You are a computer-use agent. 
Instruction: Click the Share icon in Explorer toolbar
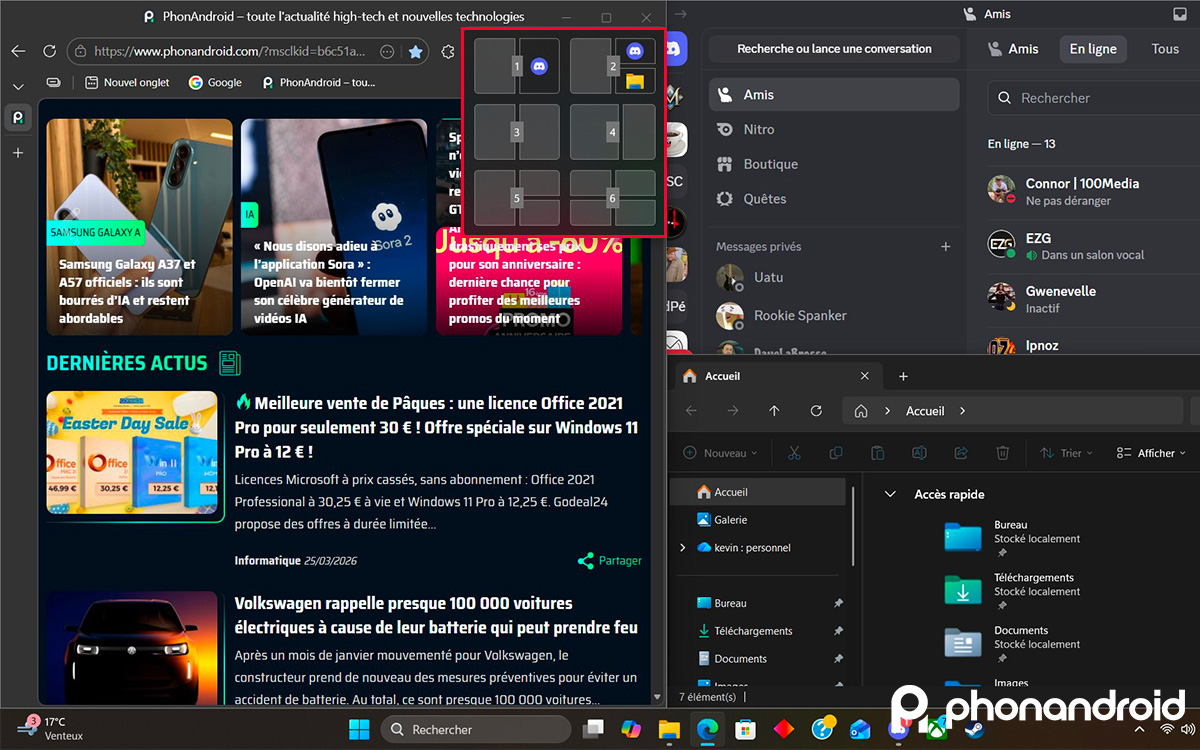click(960, 453)
